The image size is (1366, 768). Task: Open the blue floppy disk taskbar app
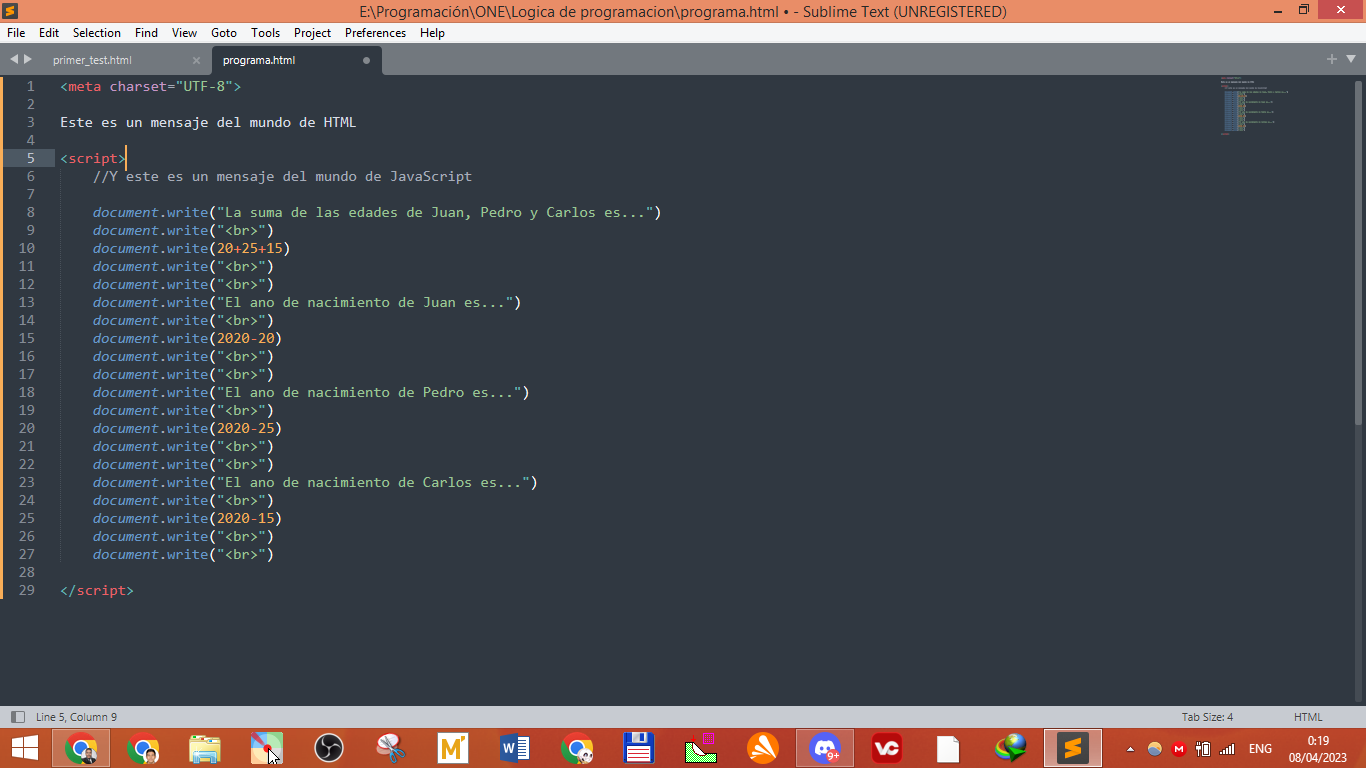coord(639,748)
